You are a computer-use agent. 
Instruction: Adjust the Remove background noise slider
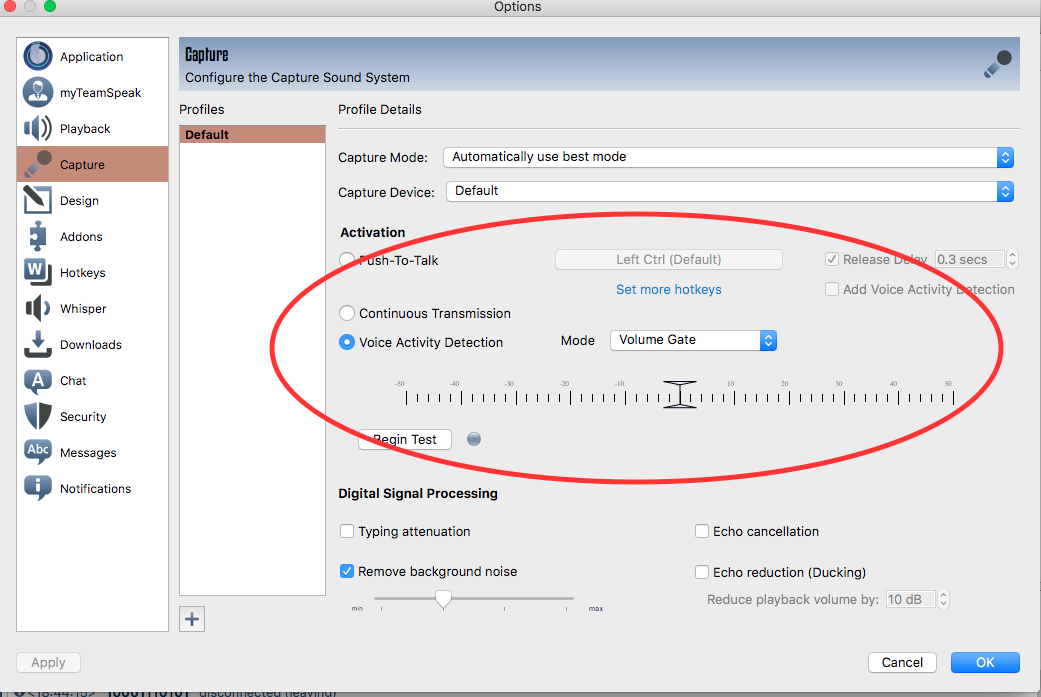point(444,599)
